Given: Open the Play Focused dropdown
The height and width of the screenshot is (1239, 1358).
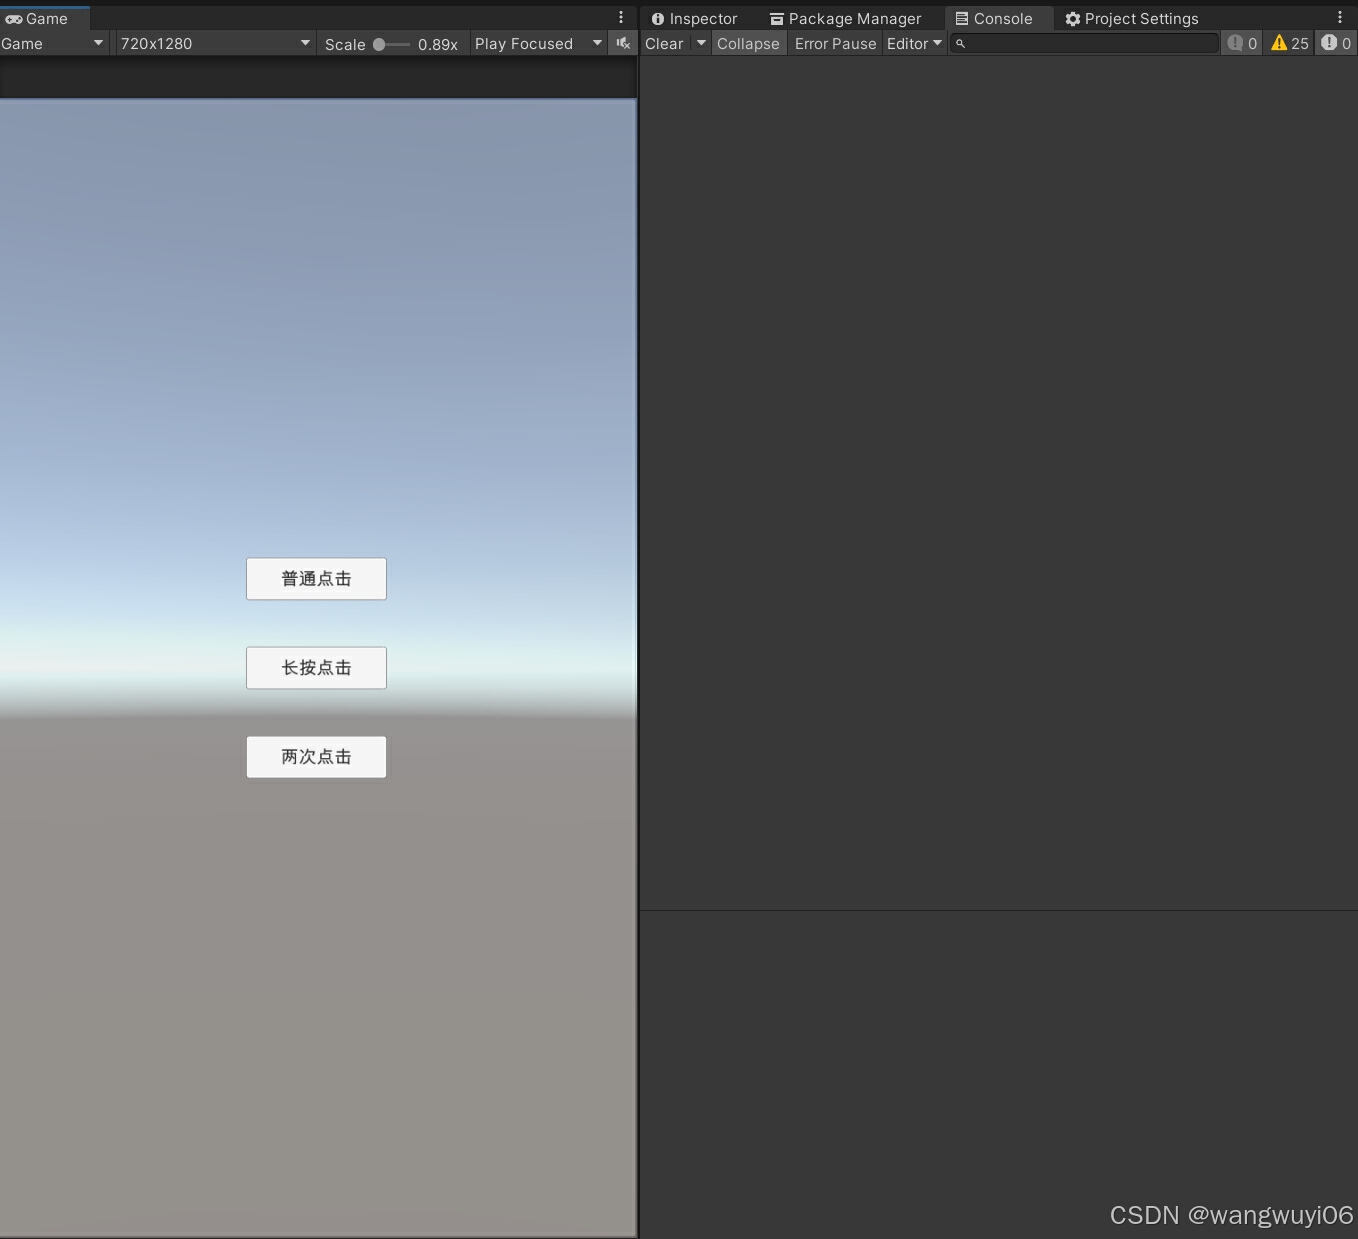Looking at the screenshot, I should click(536, 43).
